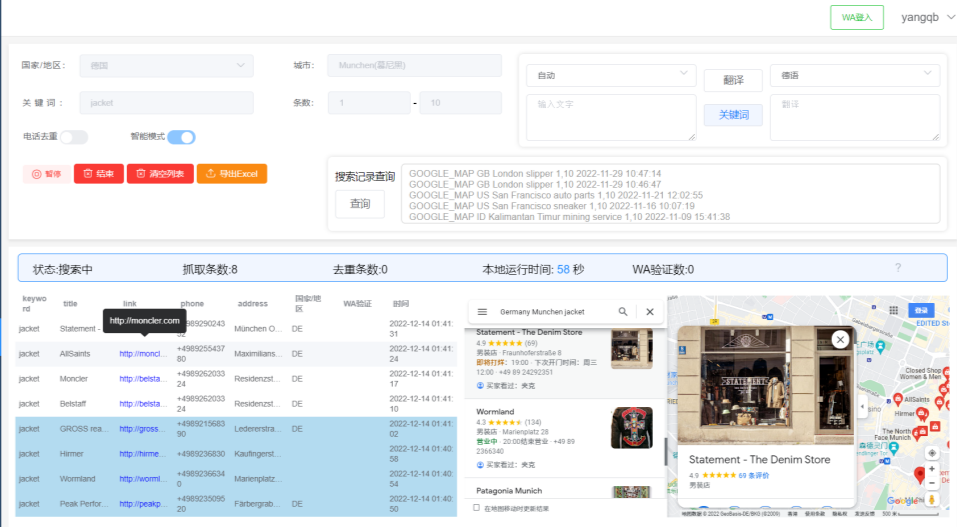Click the address column header

click(252, 303)
